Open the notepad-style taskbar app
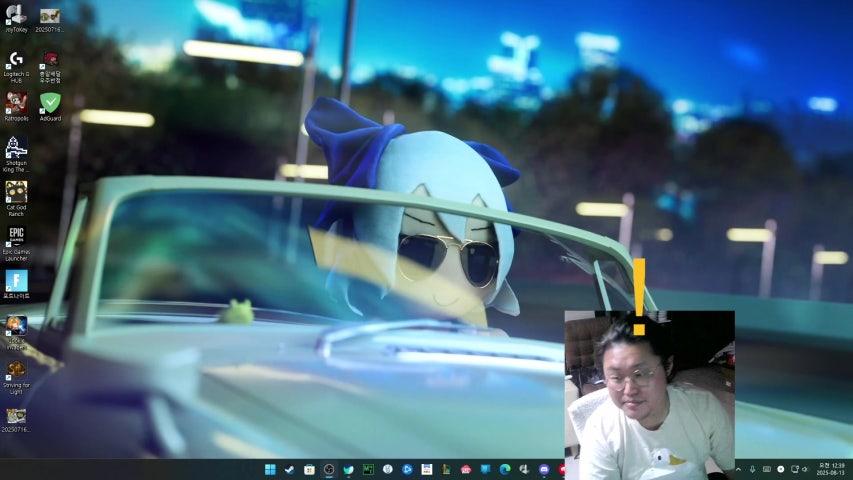 click(x=426, y=469)
